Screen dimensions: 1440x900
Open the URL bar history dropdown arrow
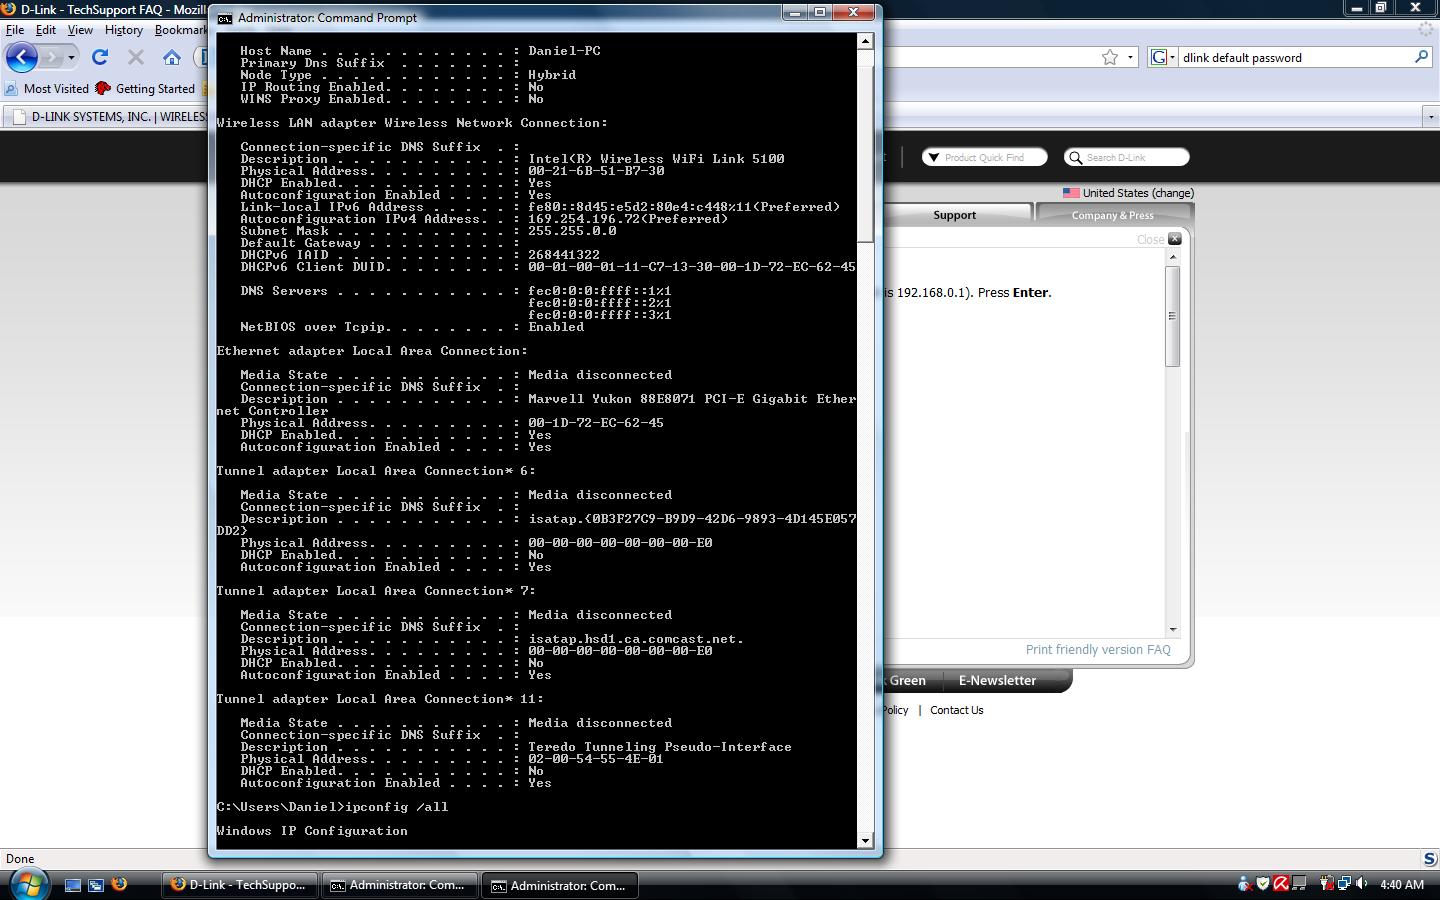pyautogui.click(x=1130, y=57)
